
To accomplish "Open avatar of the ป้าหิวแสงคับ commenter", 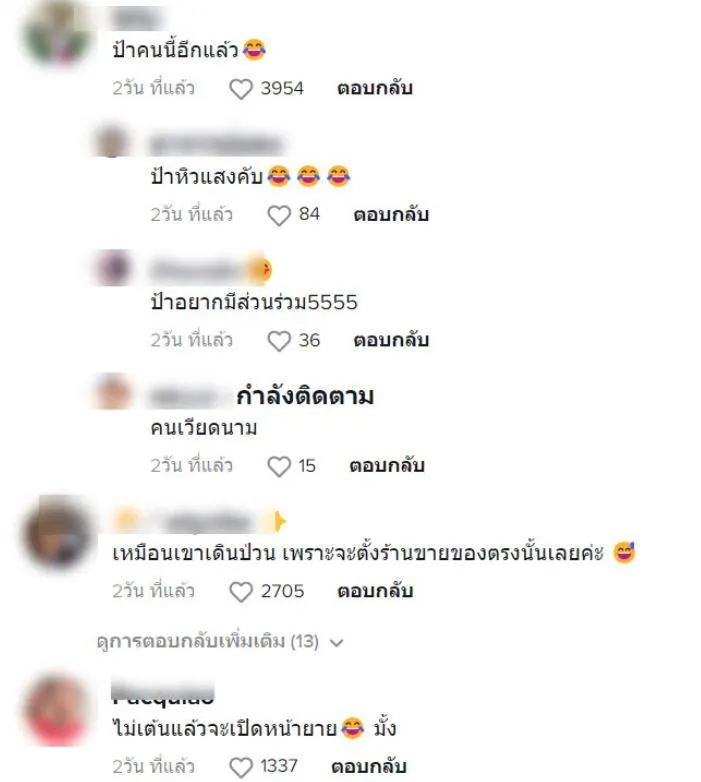I will [x=113, y=141].
